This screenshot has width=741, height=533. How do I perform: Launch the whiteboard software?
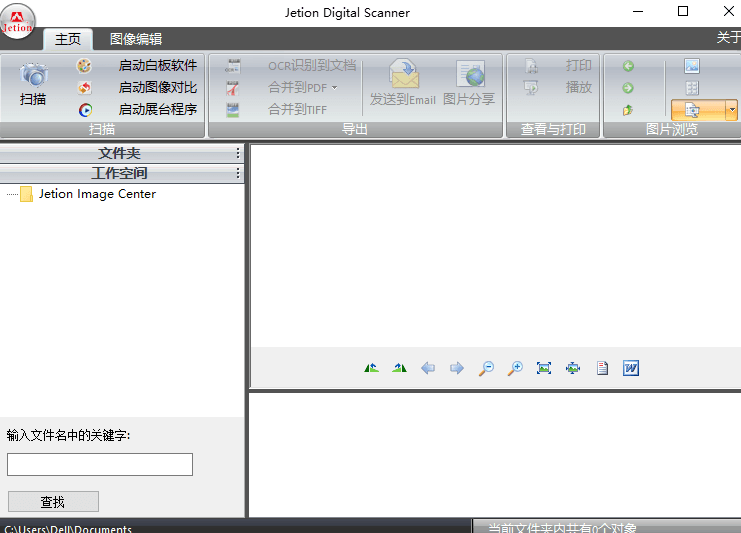pos(157,65)
